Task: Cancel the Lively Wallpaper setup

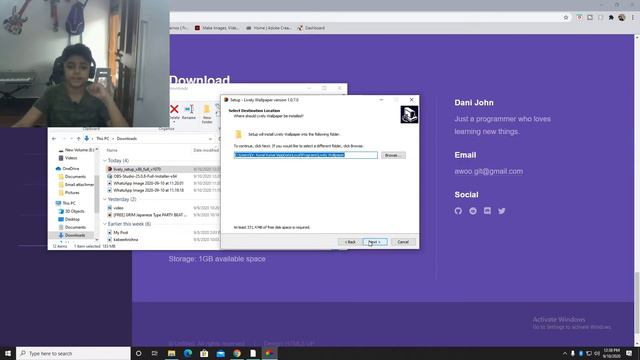Action: click(x=403, y=242)
